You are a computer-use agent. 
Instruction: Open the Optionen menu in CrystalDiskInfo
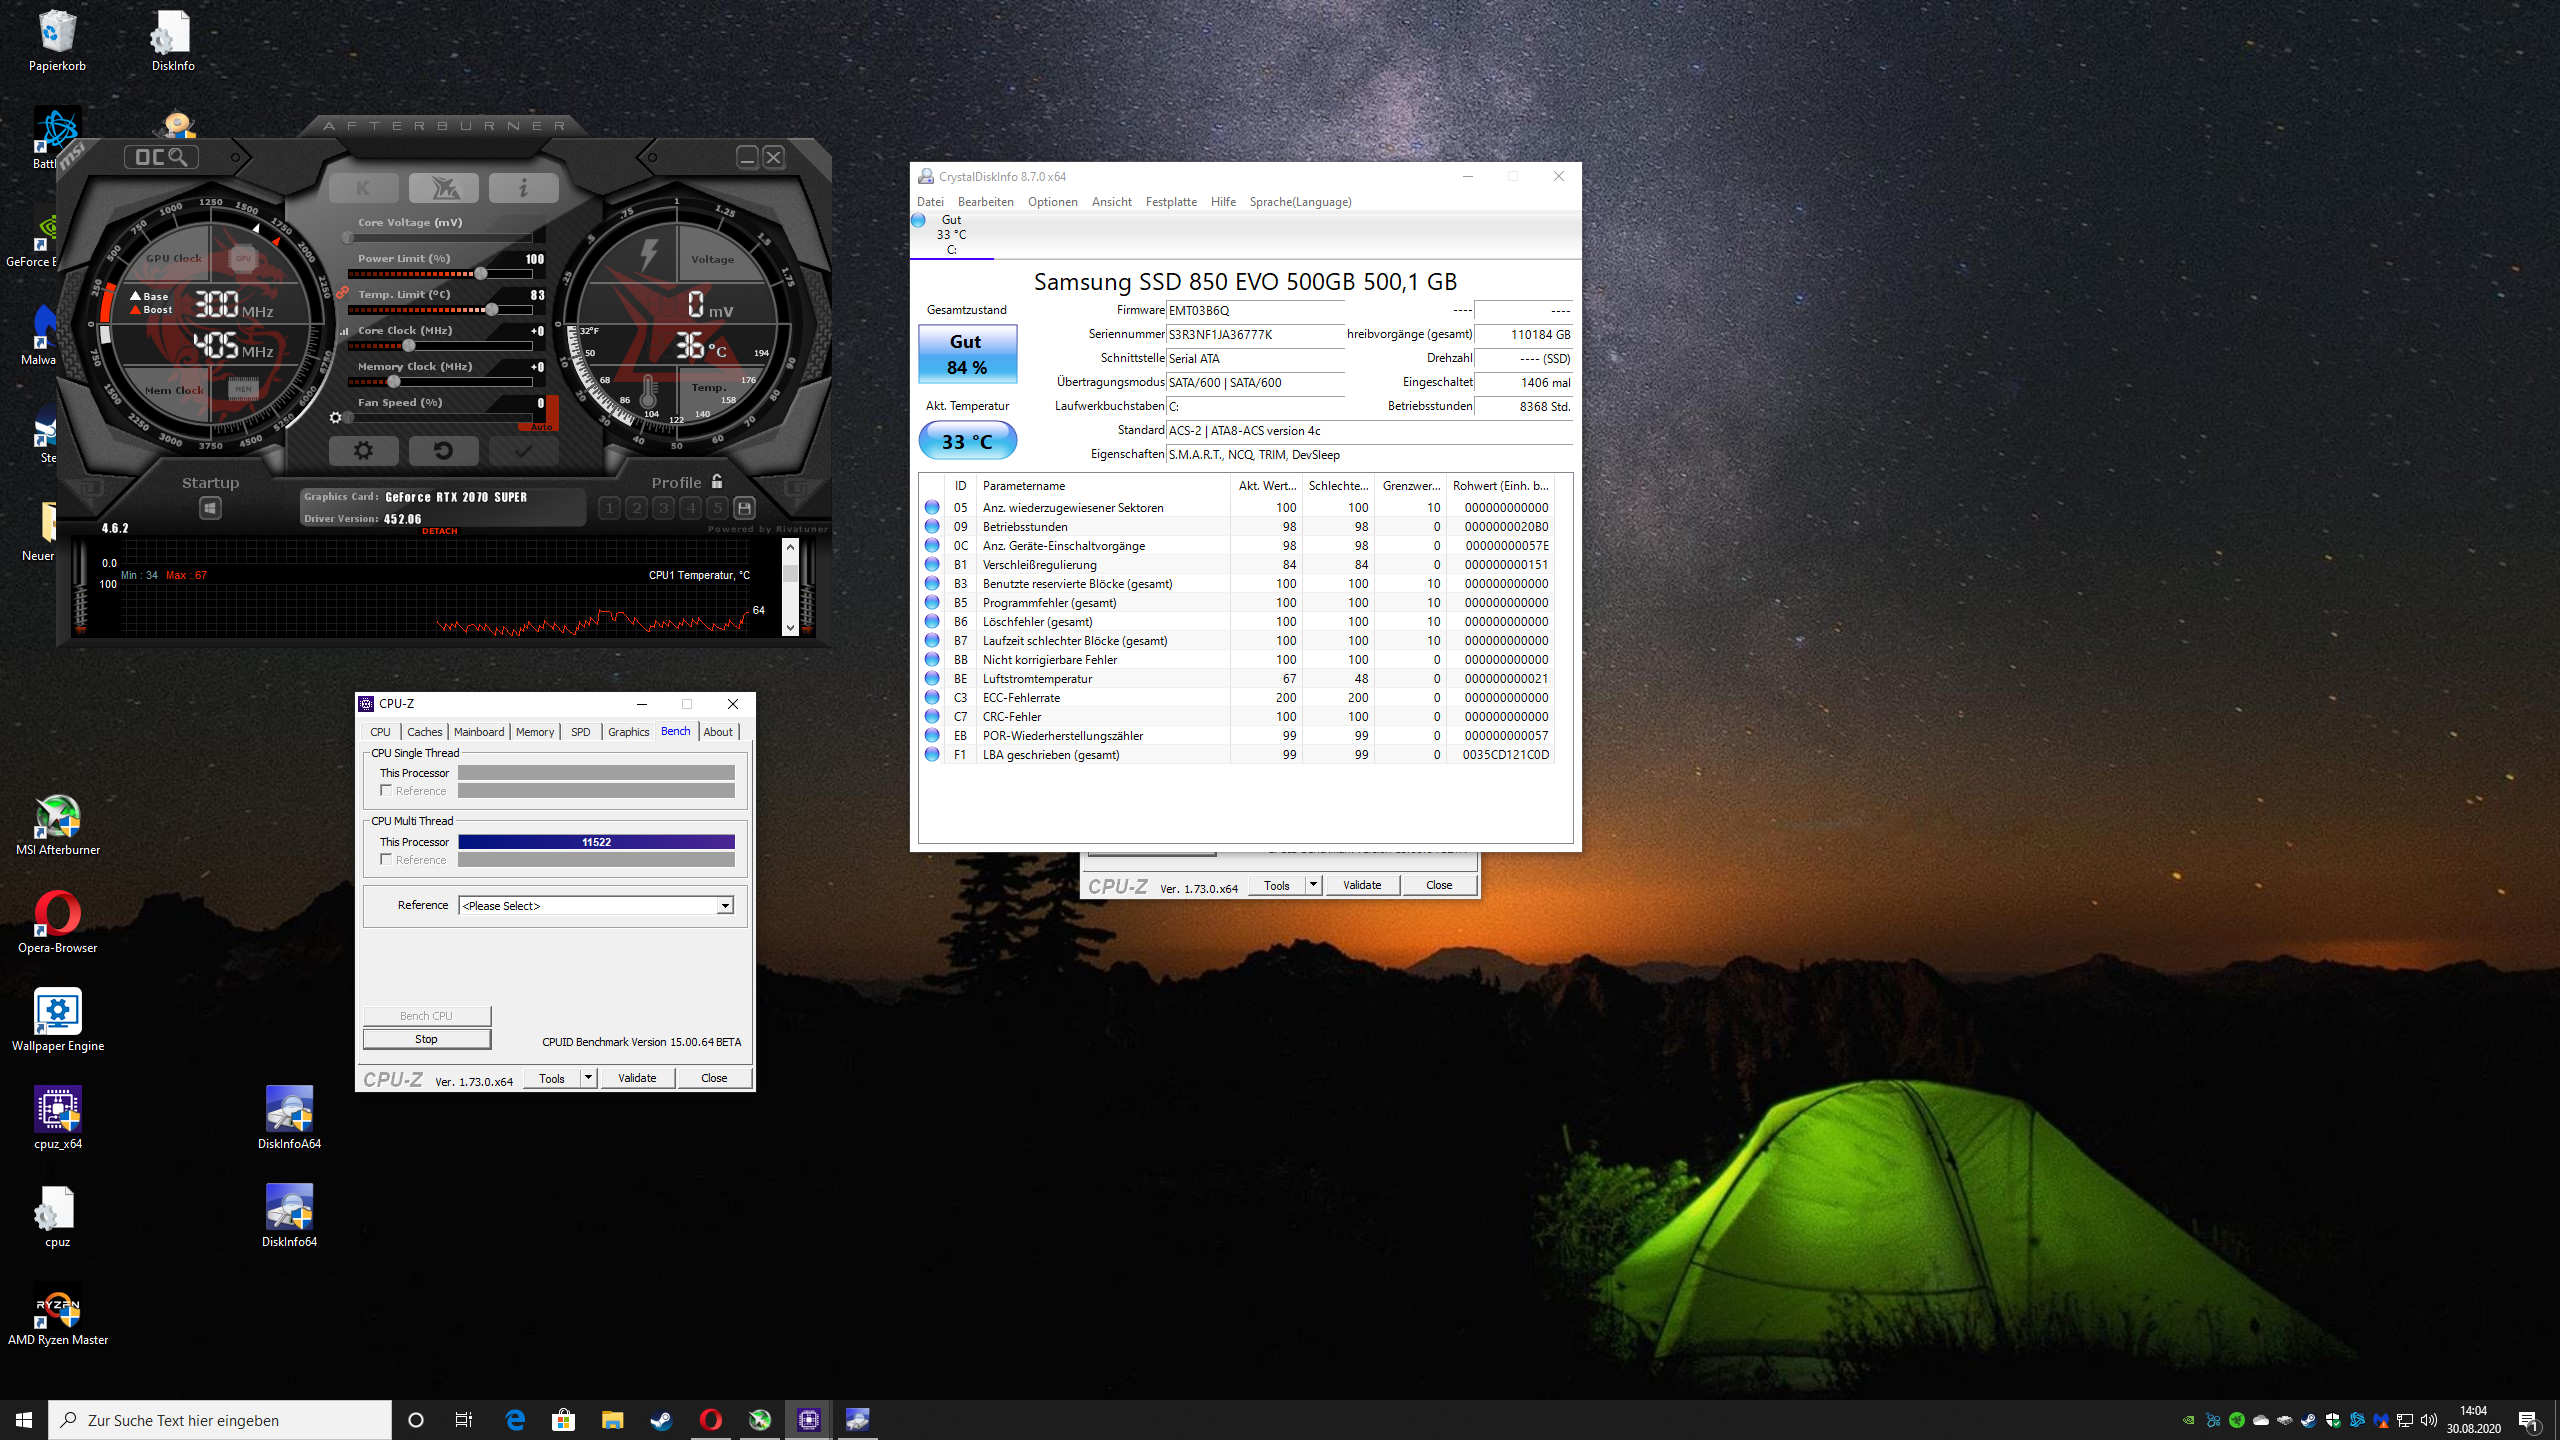tap(1052, 202)
